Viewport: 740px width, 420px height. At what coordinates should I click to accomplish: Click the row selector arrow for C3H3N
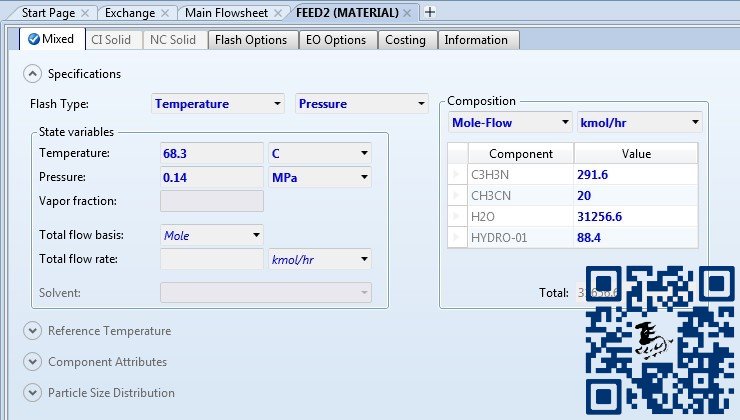[x=457, y=174]
